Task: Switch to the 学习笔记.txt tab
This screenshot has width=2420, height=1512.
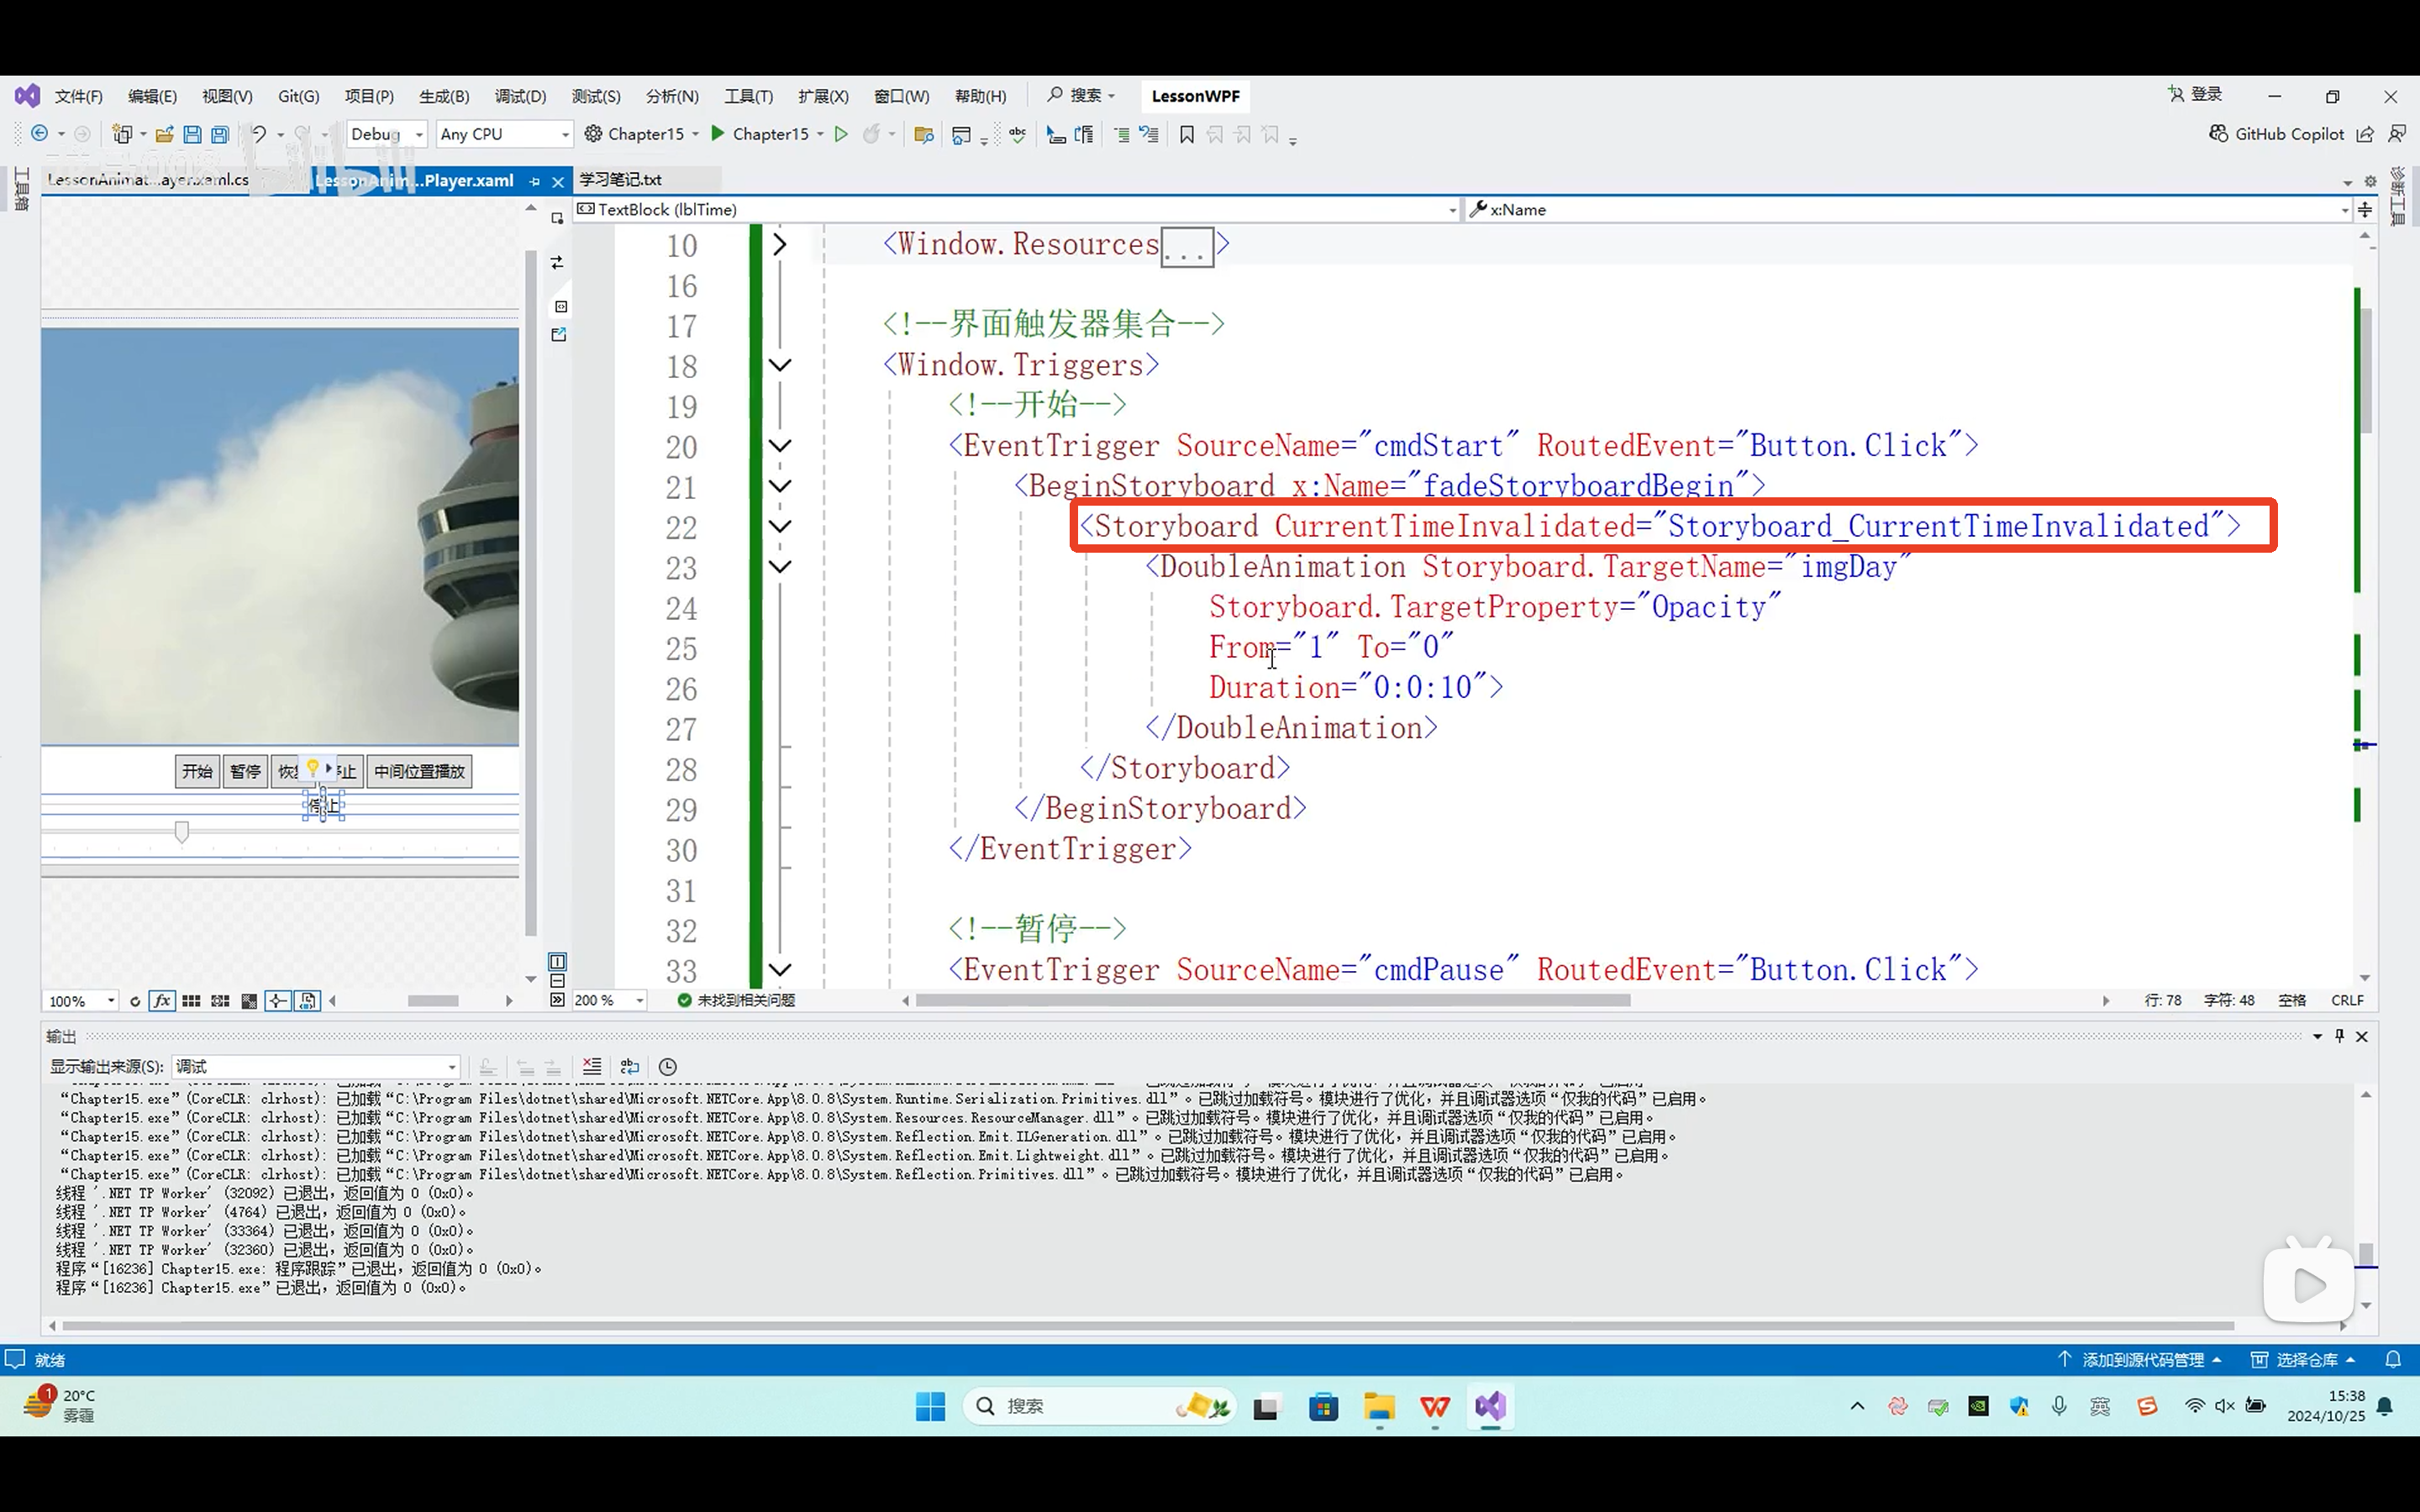Action: tap(621, 180)
